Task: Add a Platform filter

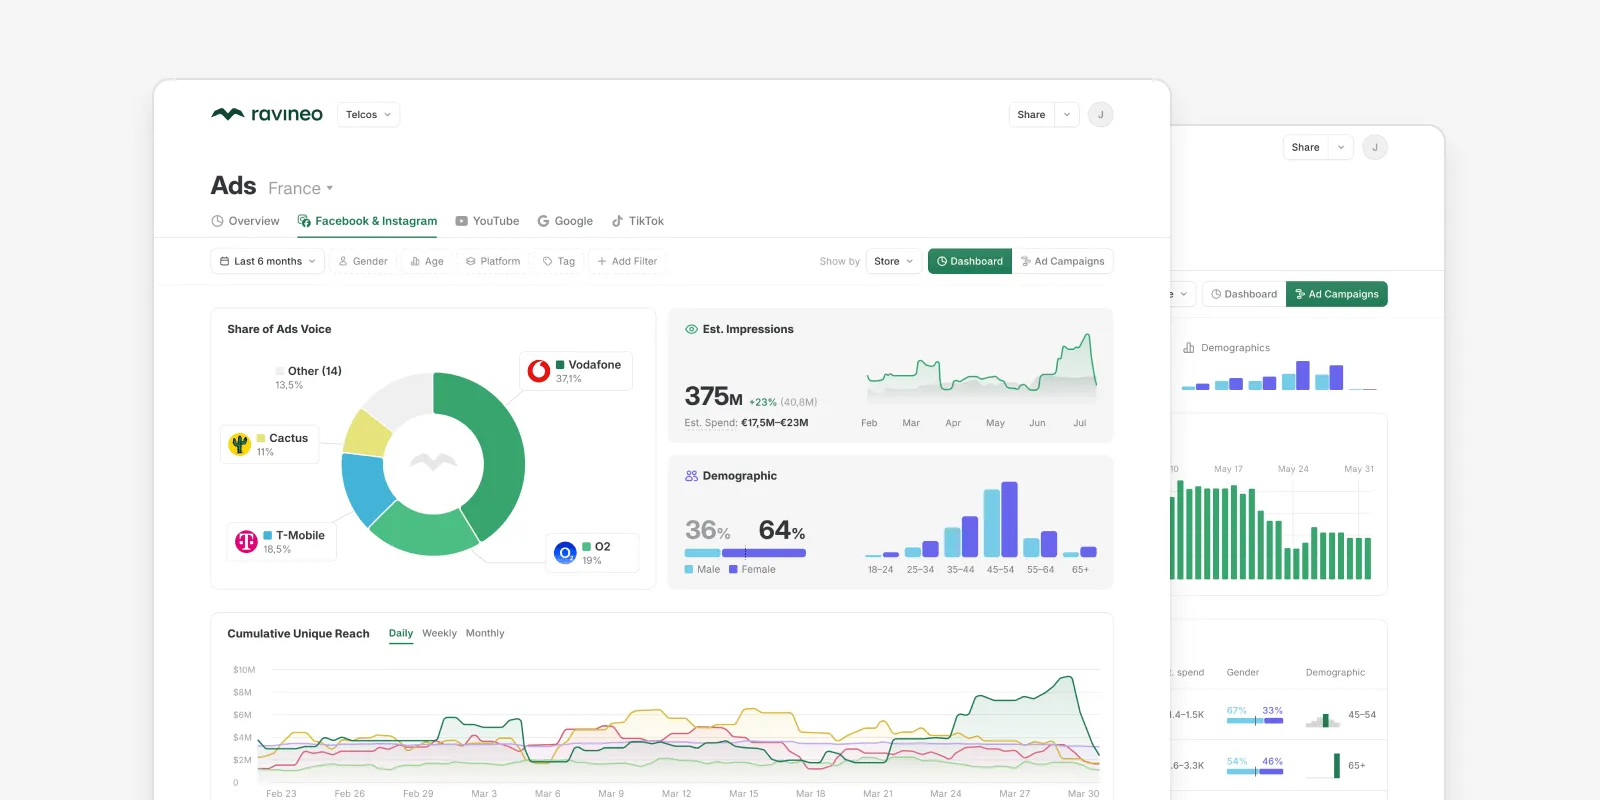Action: pyautogui.click(x=493, y=261)
